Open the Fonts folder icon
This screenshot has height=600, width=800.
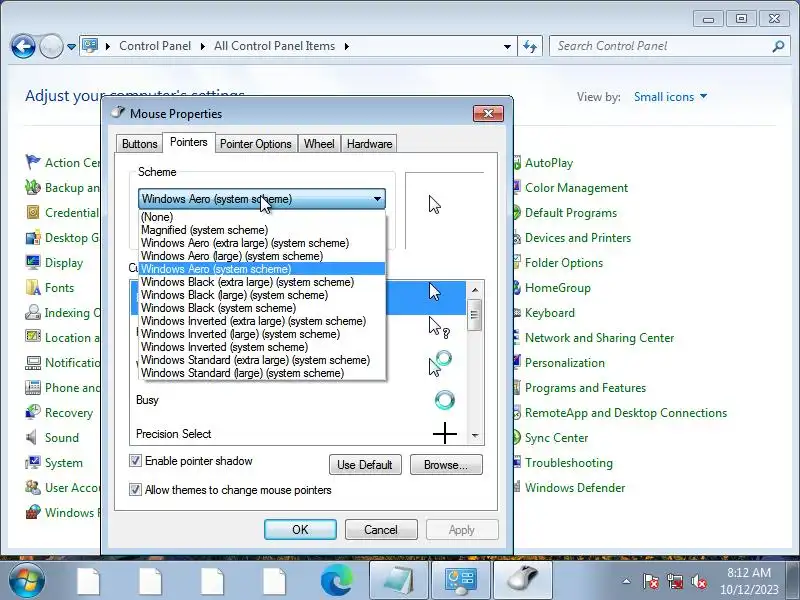[x=33, y=287]
